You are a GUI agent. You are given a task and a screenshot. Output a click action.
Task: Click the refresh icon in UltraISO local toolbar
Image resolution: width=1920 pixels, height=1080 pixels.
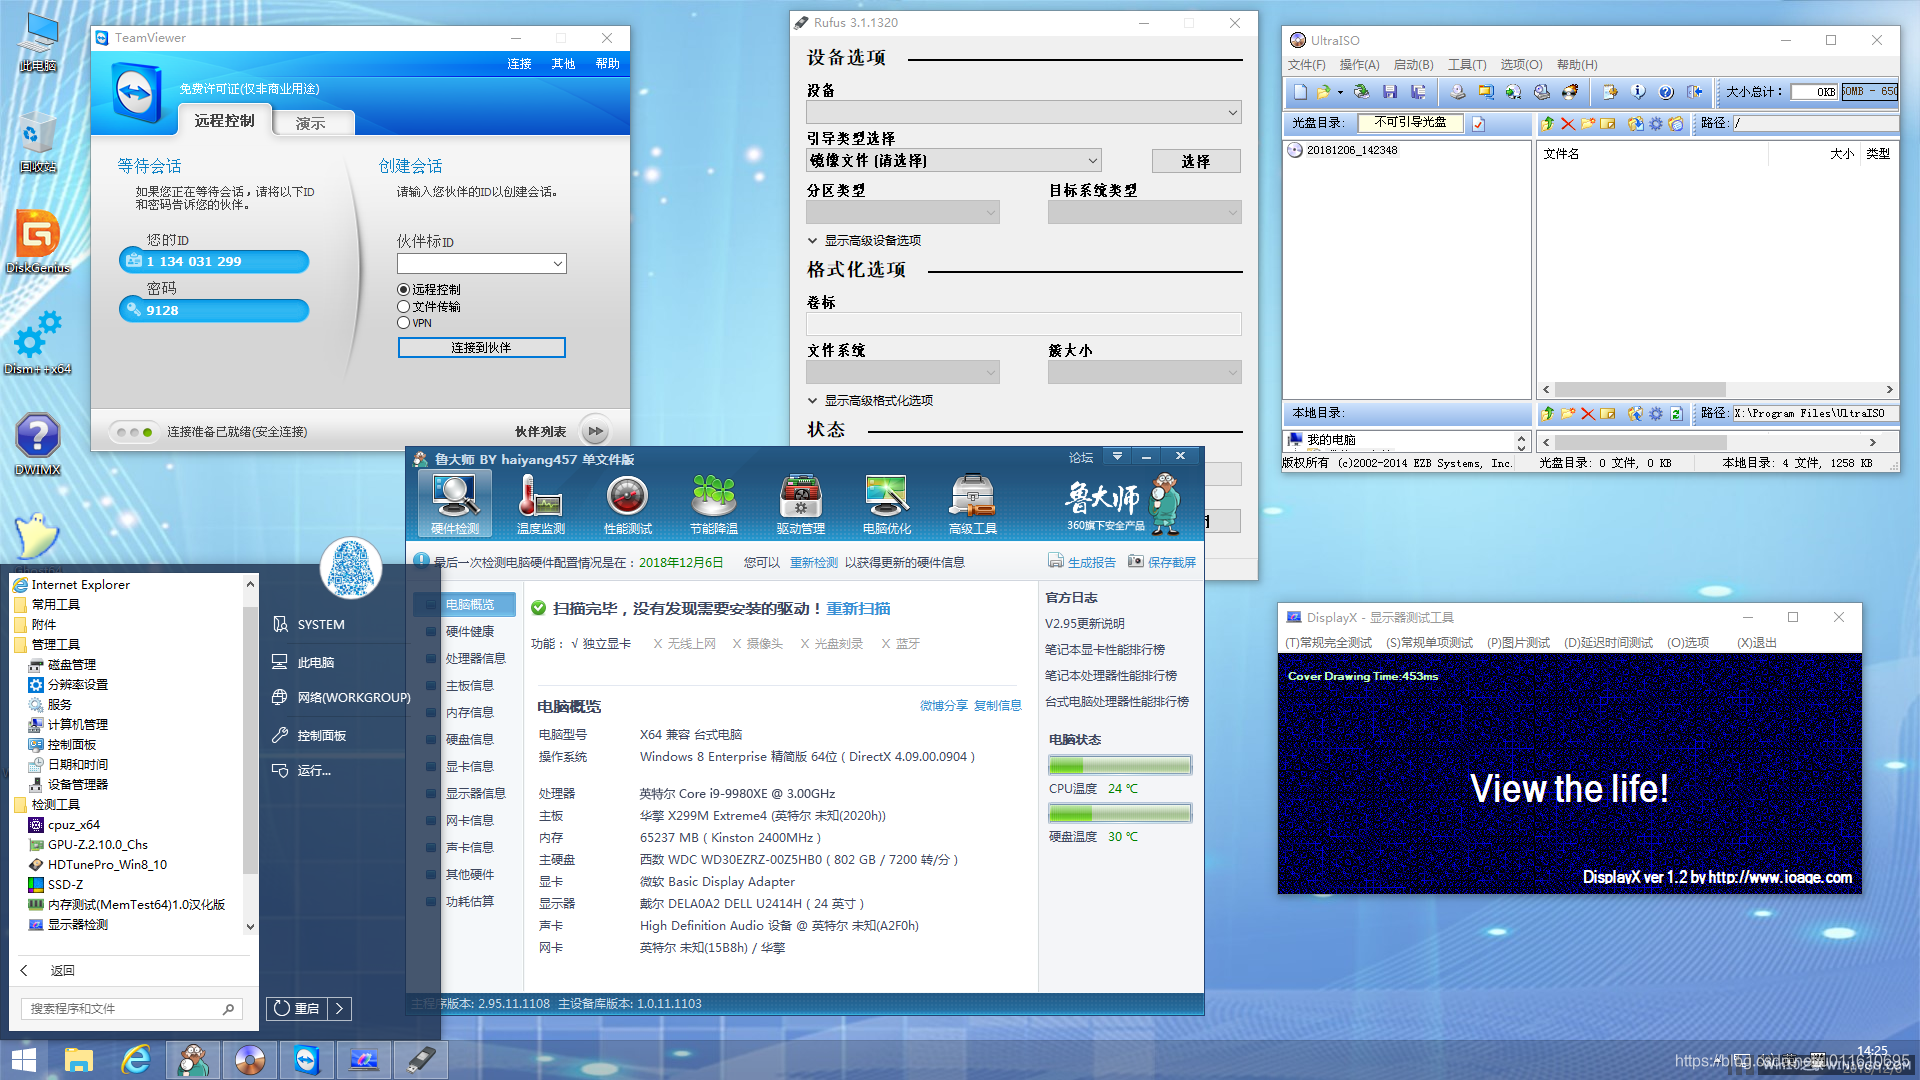(1676, 413)
